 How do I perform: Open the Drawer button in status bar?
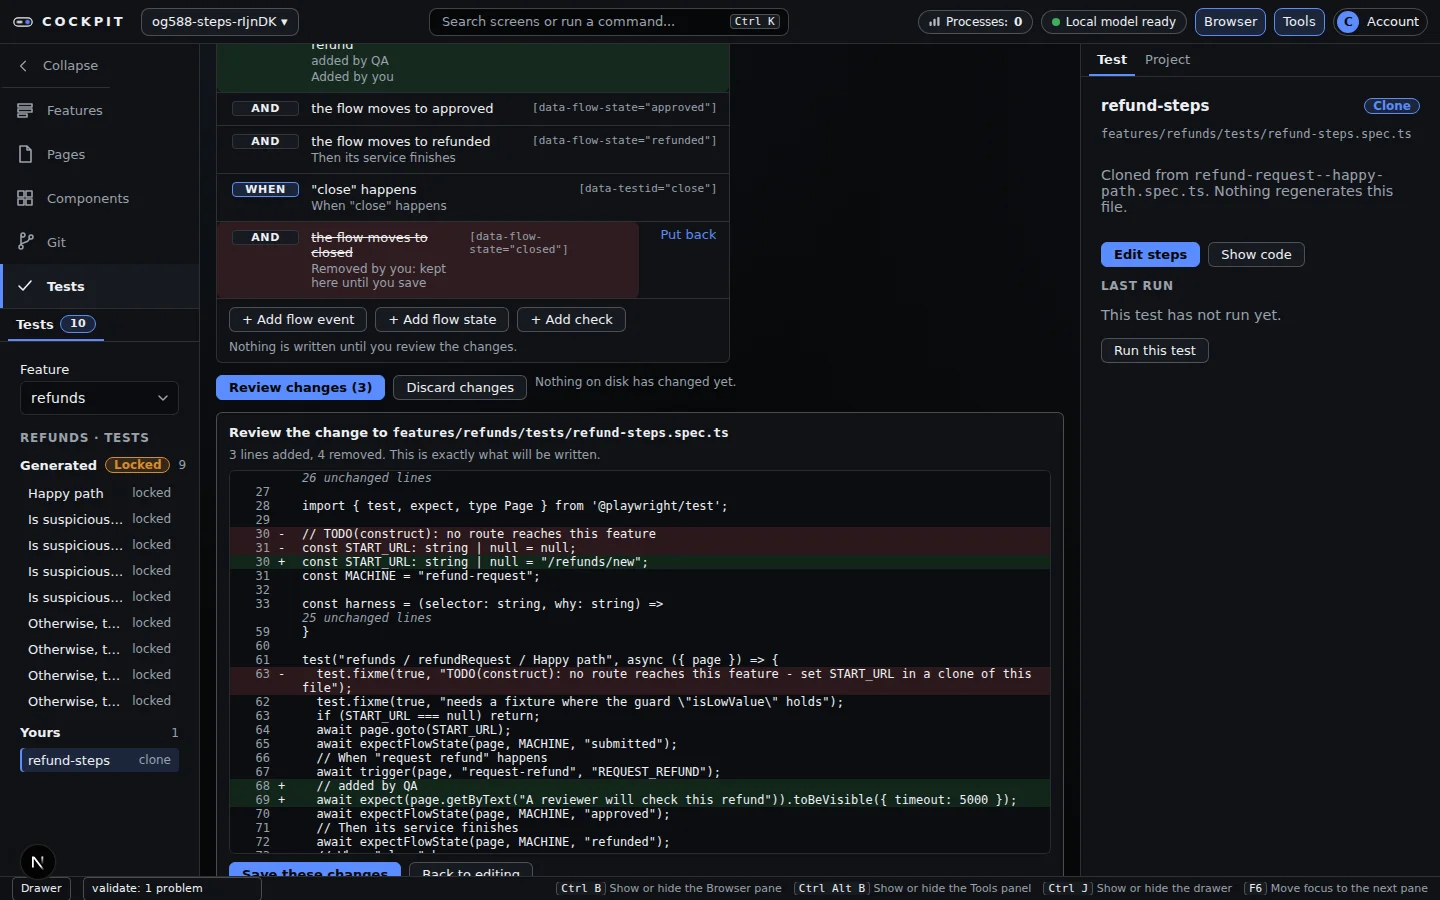[x=41, y=888]
